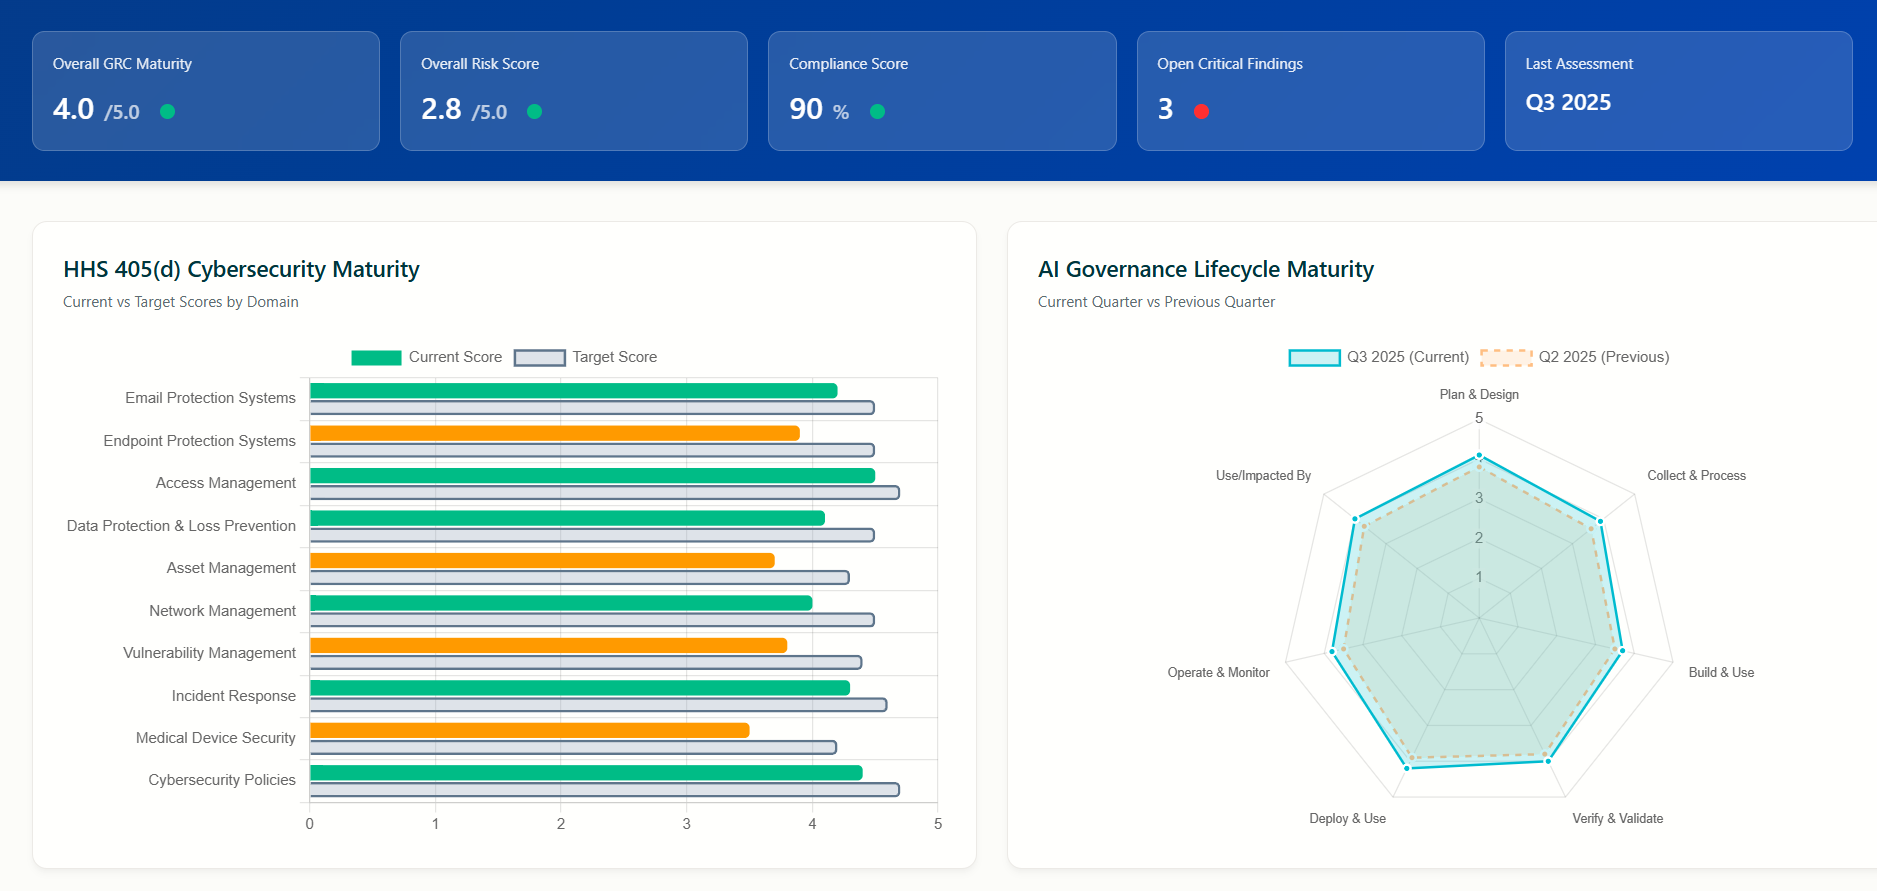This screenshot has width=1877, height=891.
Task: Click the Overall GRC Maturity card
Action: (x=206, y=91)
